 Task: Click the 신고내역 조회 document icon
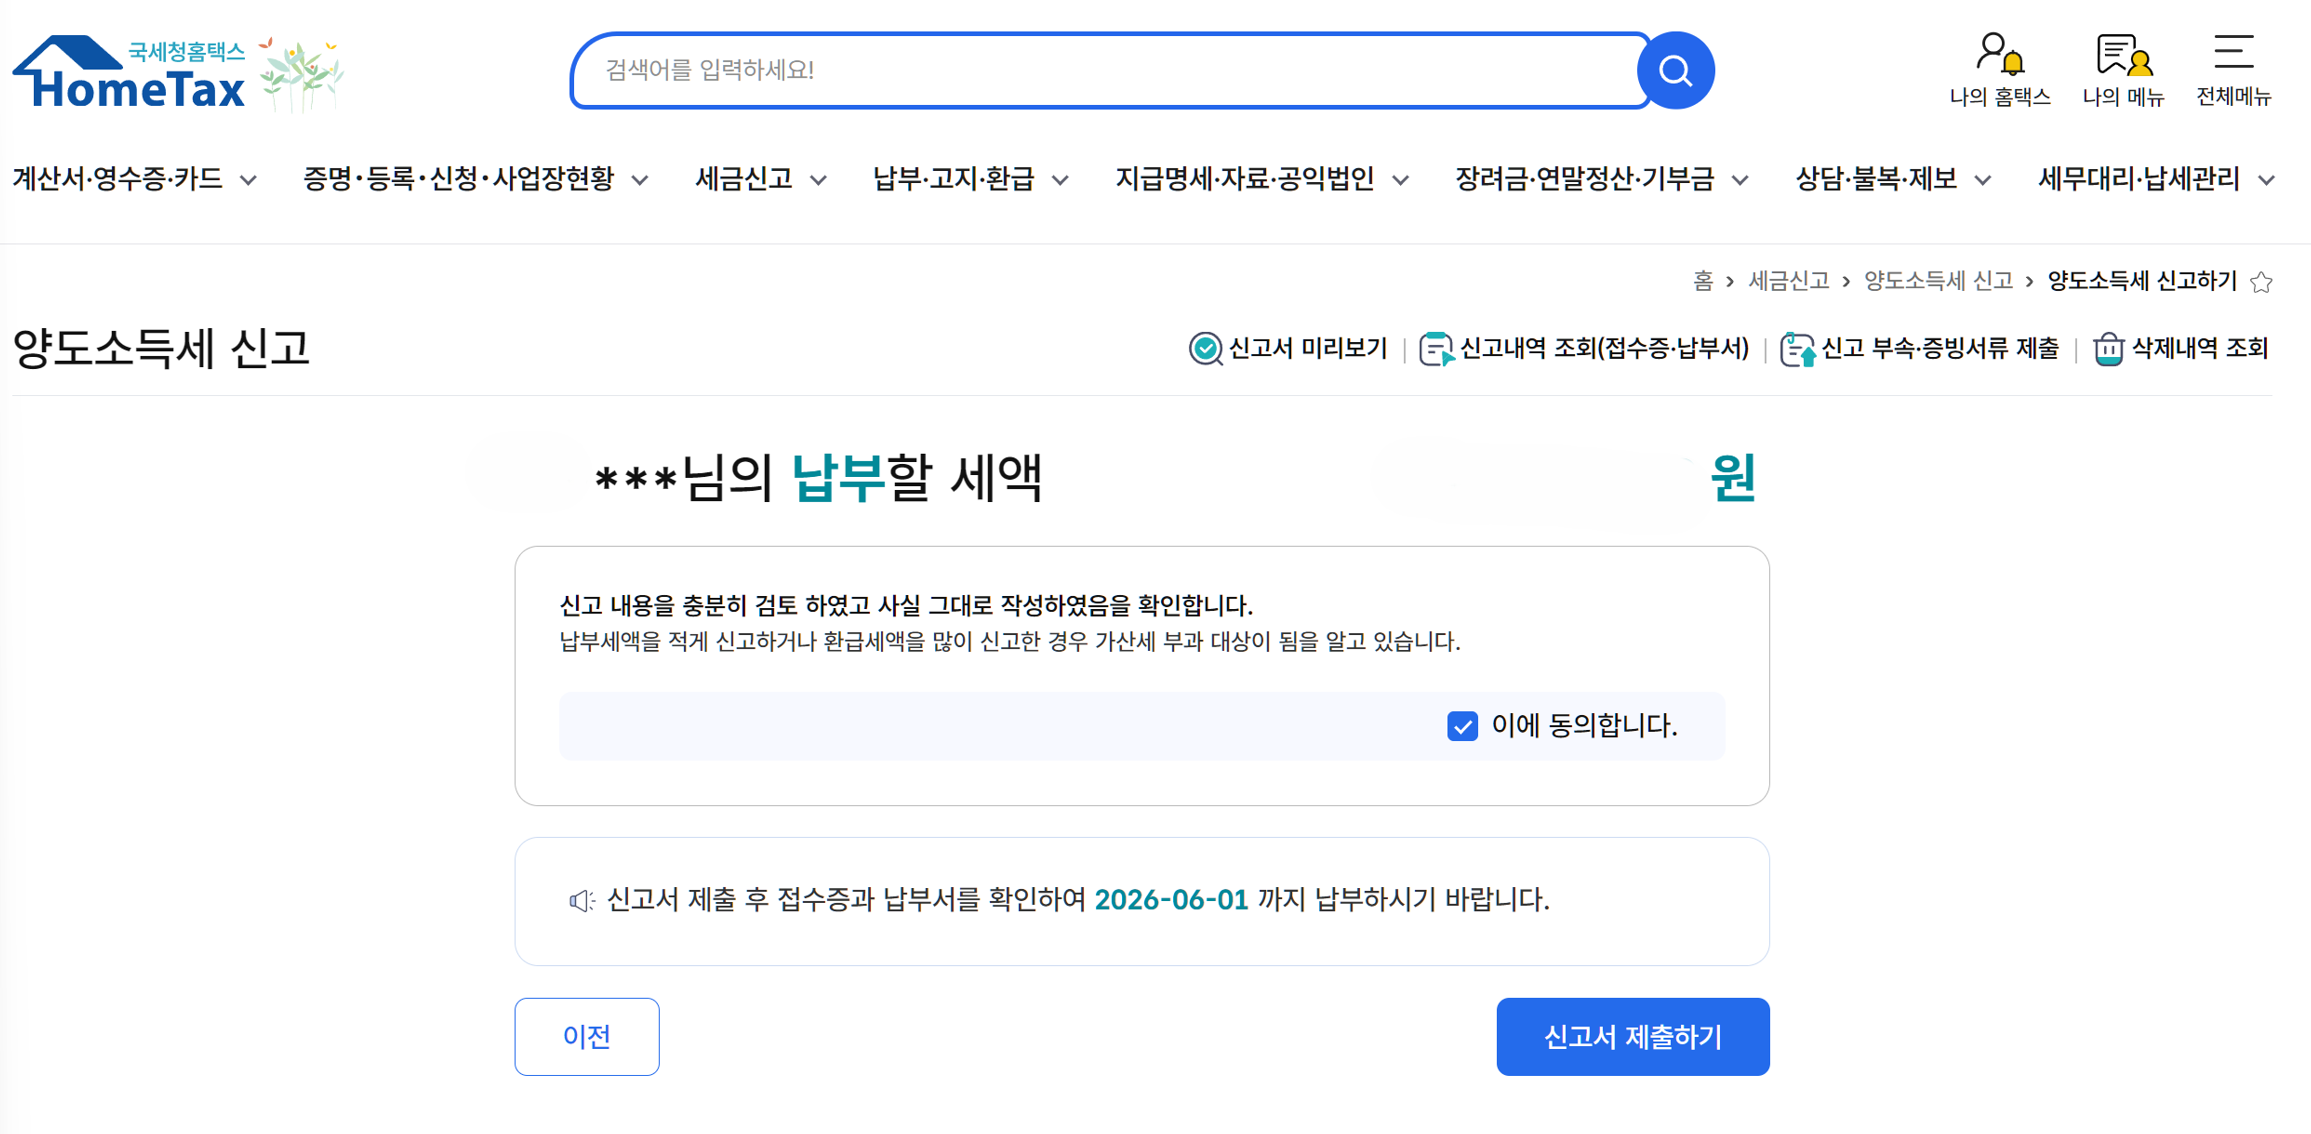click(1436, 349)
